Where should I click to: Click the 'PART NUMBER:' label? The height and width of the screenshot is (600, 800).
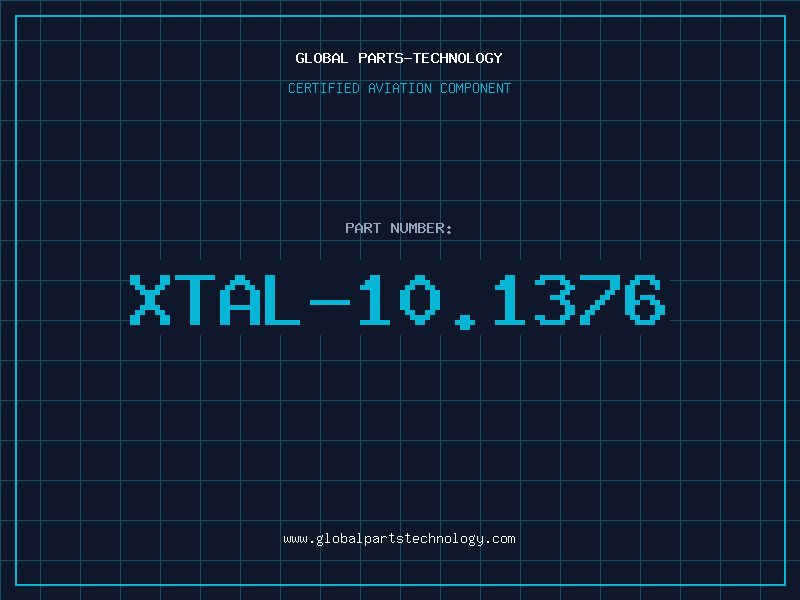tap(399, 228)
